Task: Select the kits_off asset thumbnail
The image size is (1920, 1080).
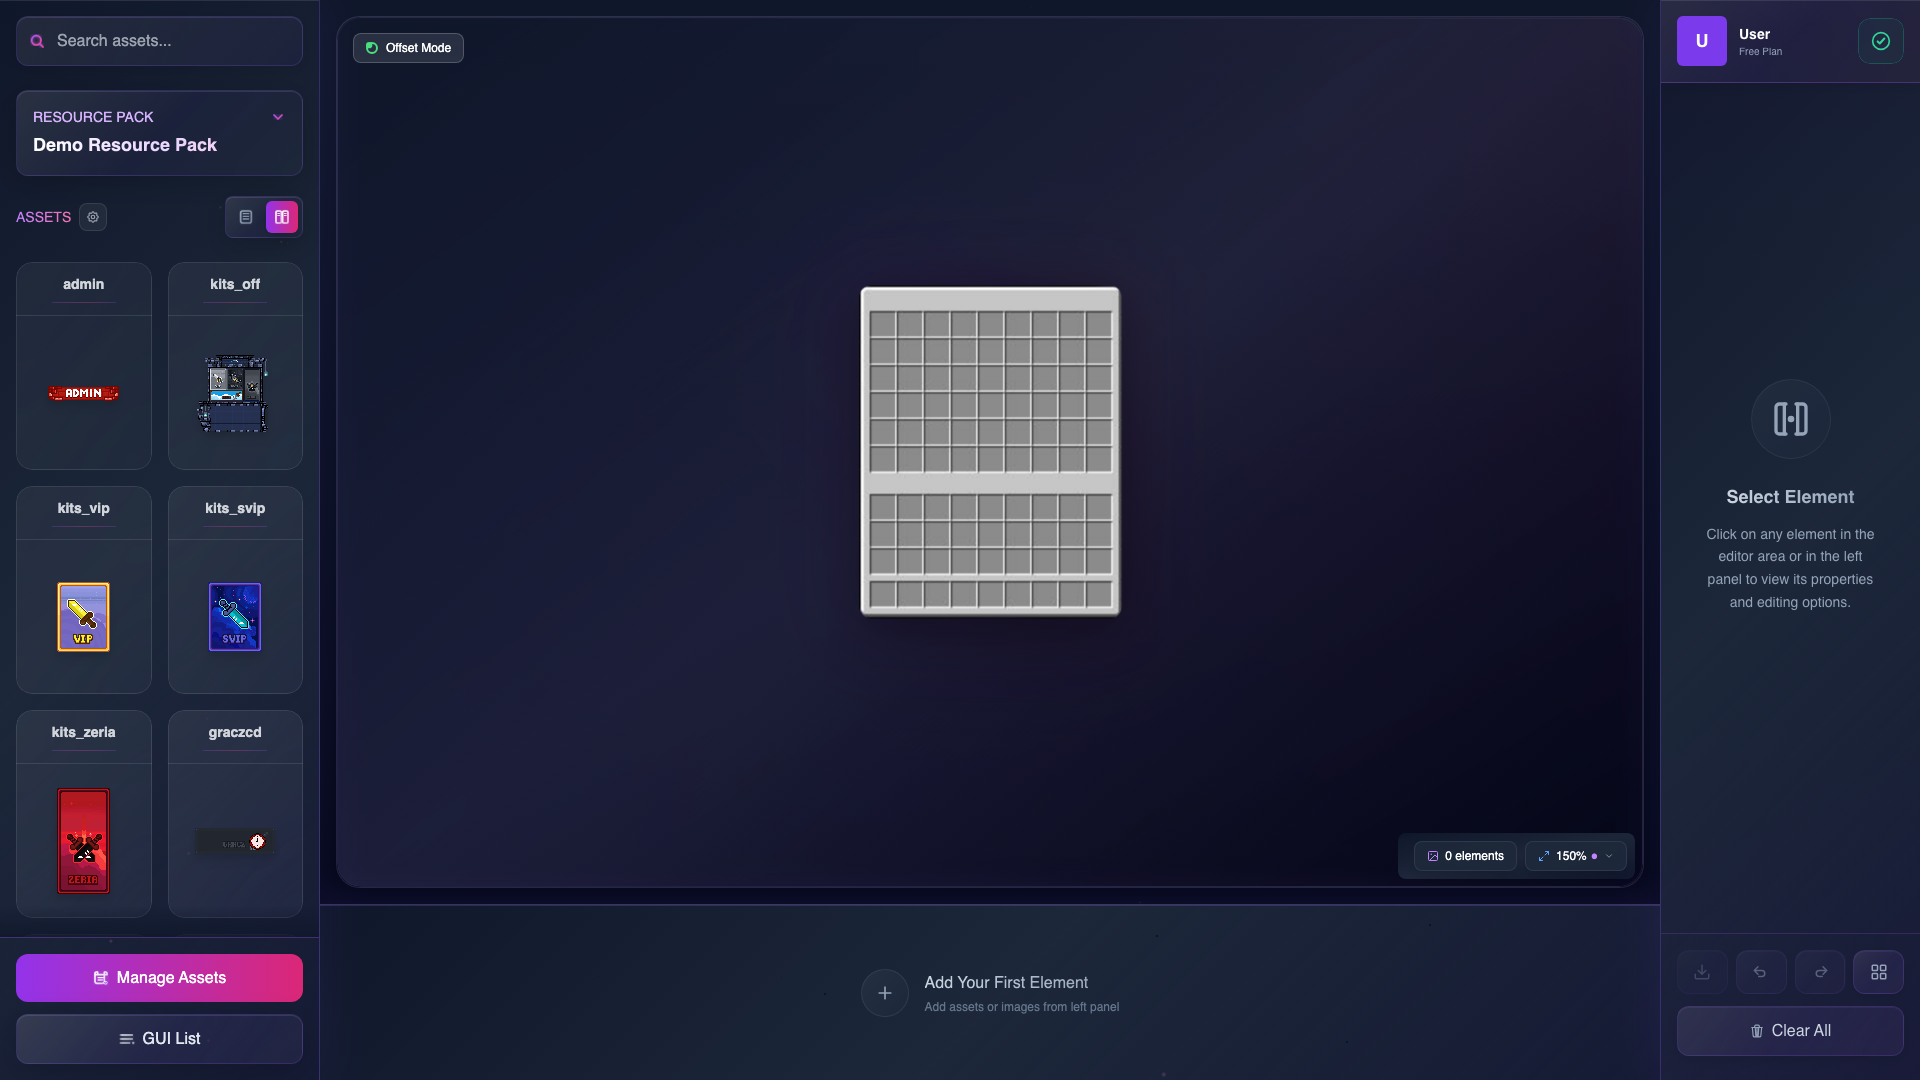Action: [235, 393]
